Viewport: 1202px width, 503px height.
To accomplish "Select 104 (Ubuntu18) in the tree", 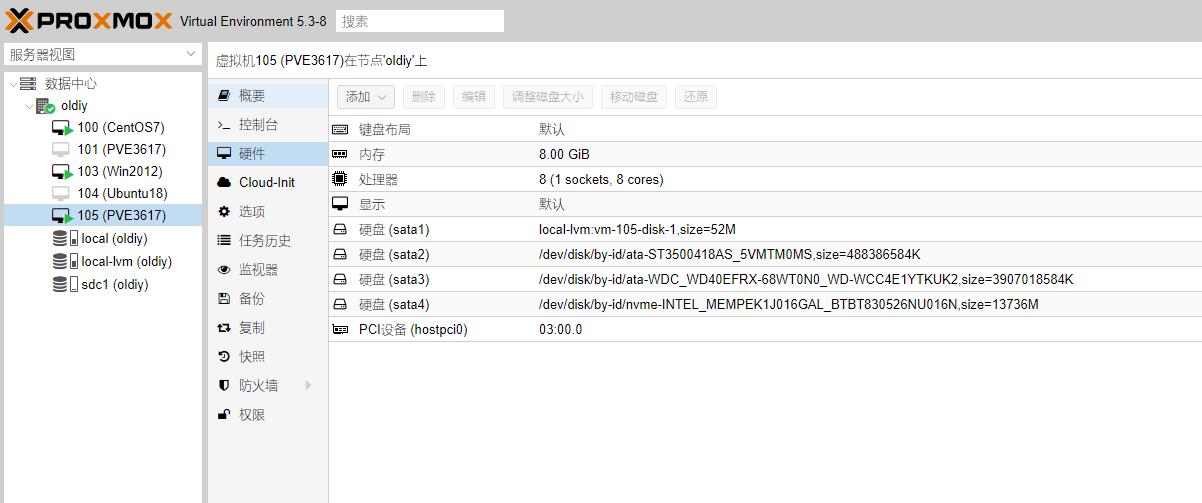I will 122,194.
